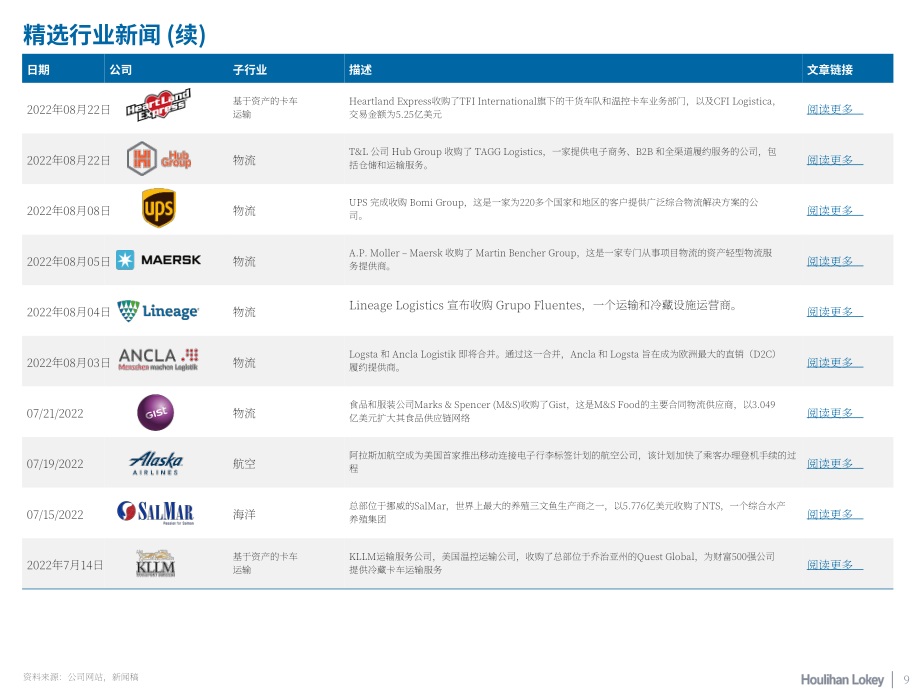Click 航空 sub-industry cell
This screenshot has width=920, height=690.
244,464
